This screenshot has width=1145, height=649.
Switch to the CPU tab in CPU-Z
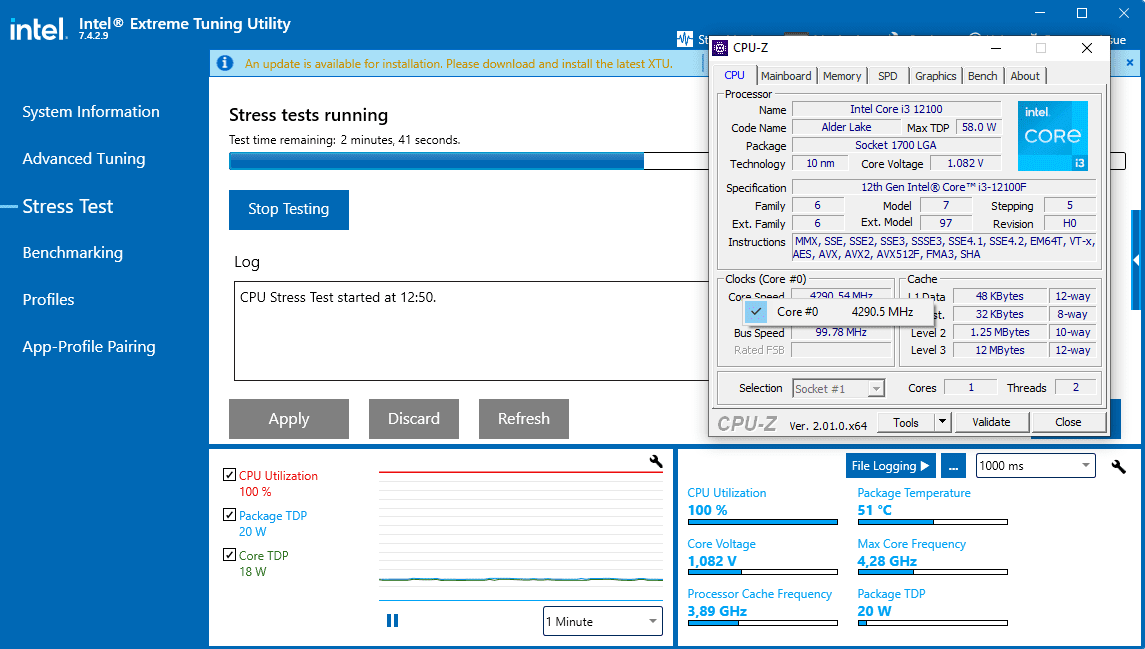coord(734,75)
